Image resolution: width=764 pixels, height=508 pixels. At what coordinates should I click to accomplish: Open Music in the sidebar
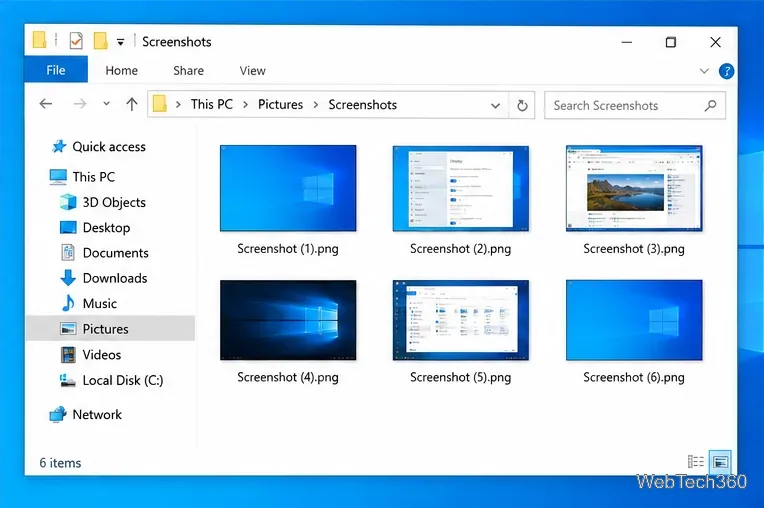tap(88, 303)
